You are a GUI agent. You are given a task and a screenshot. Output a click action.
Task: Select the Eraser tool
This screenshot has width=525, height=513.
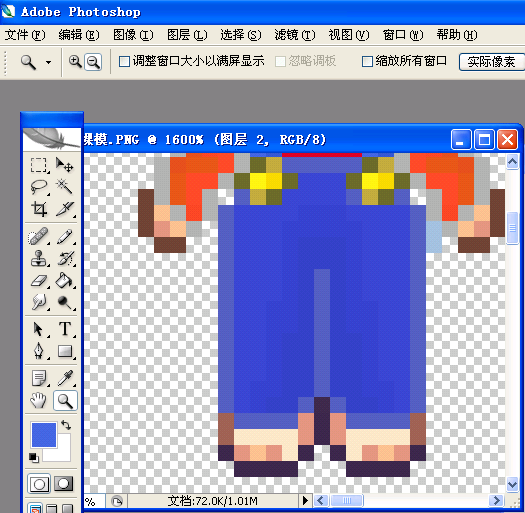pos(39,281)
